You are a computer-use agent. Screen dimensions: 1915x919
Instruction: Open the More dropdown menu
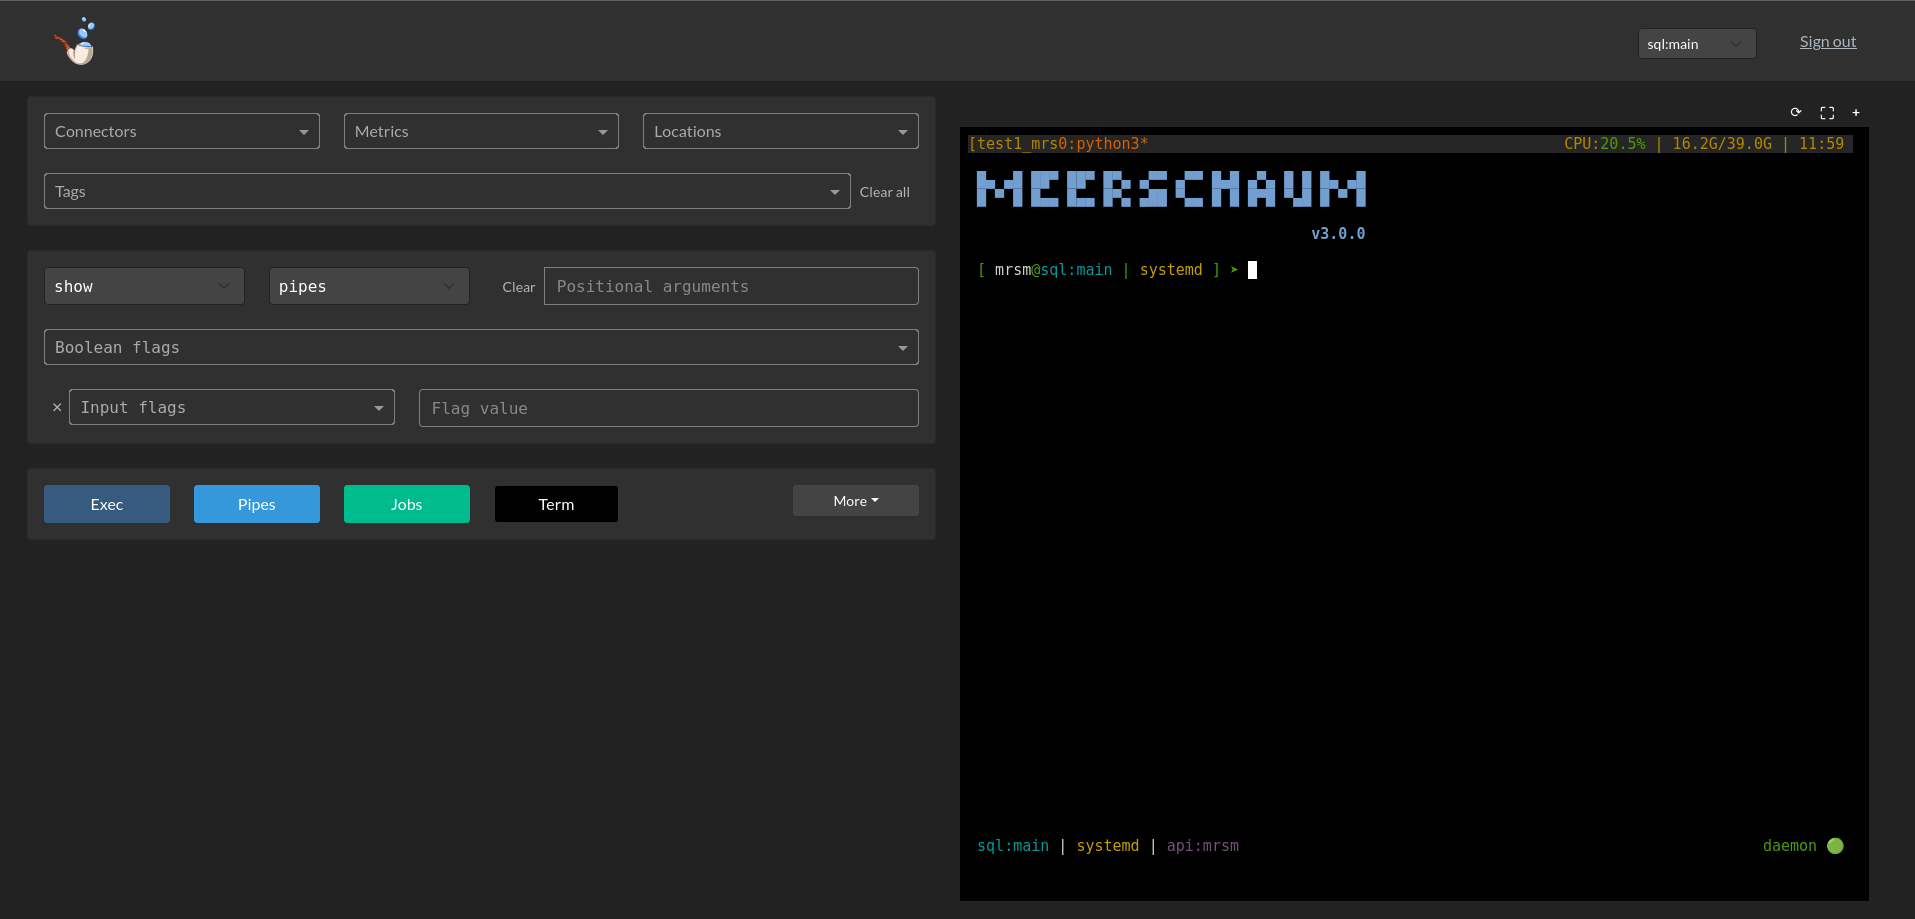[x=856, y=501]
